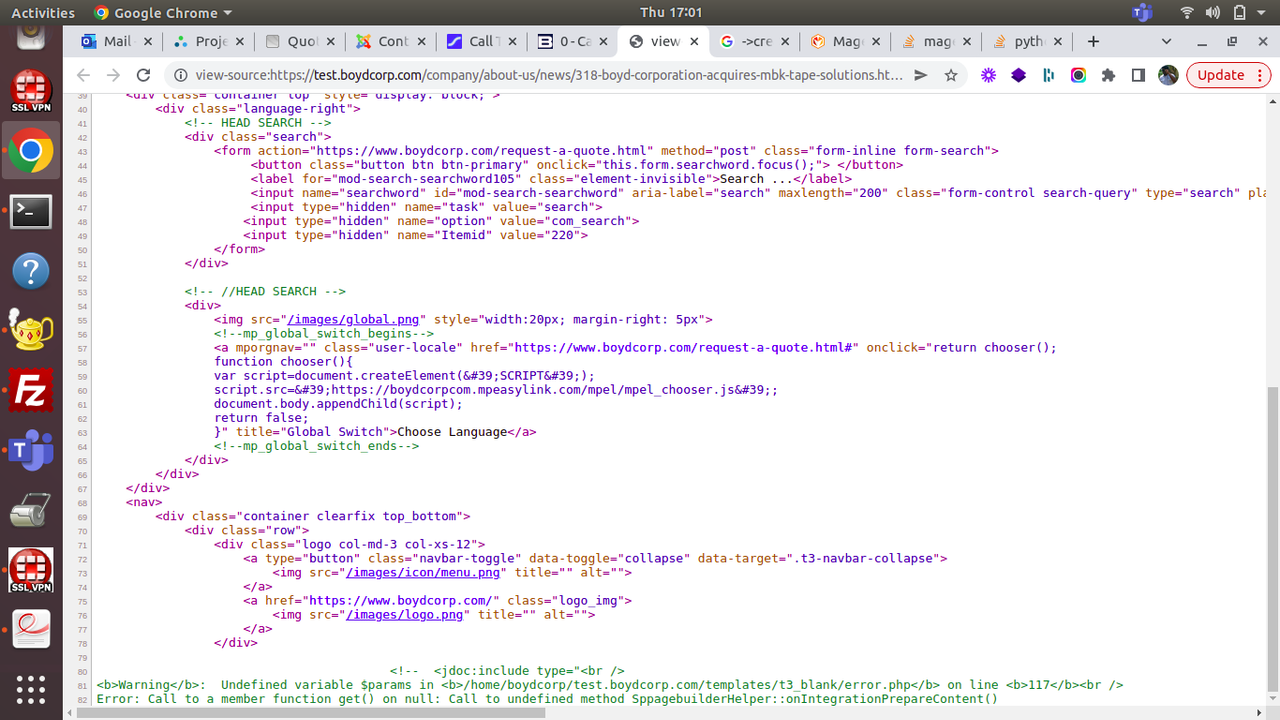The height and width of the screenshot is (720, 1280).
Task: Open the Activities menu
Action: [x=43, y=13]
